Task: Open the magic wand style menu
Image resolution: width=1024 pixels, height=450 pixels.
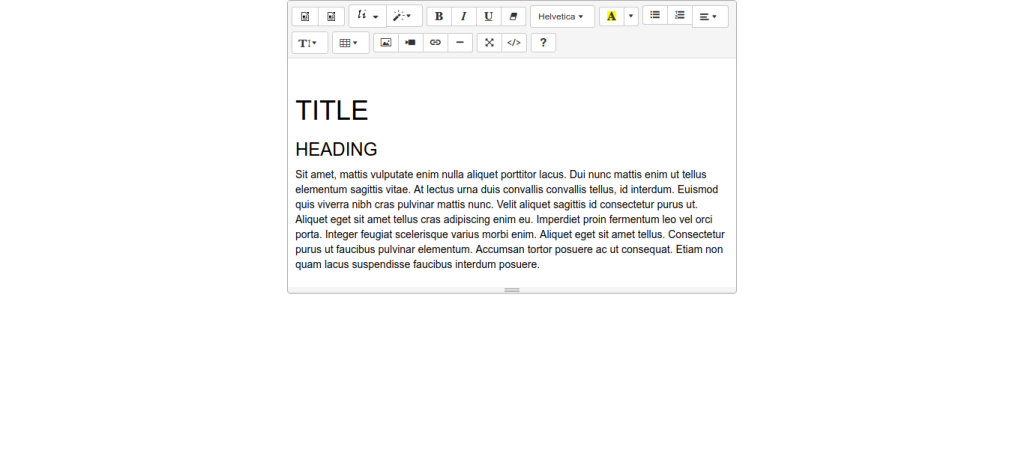Action: coord(402,16)
